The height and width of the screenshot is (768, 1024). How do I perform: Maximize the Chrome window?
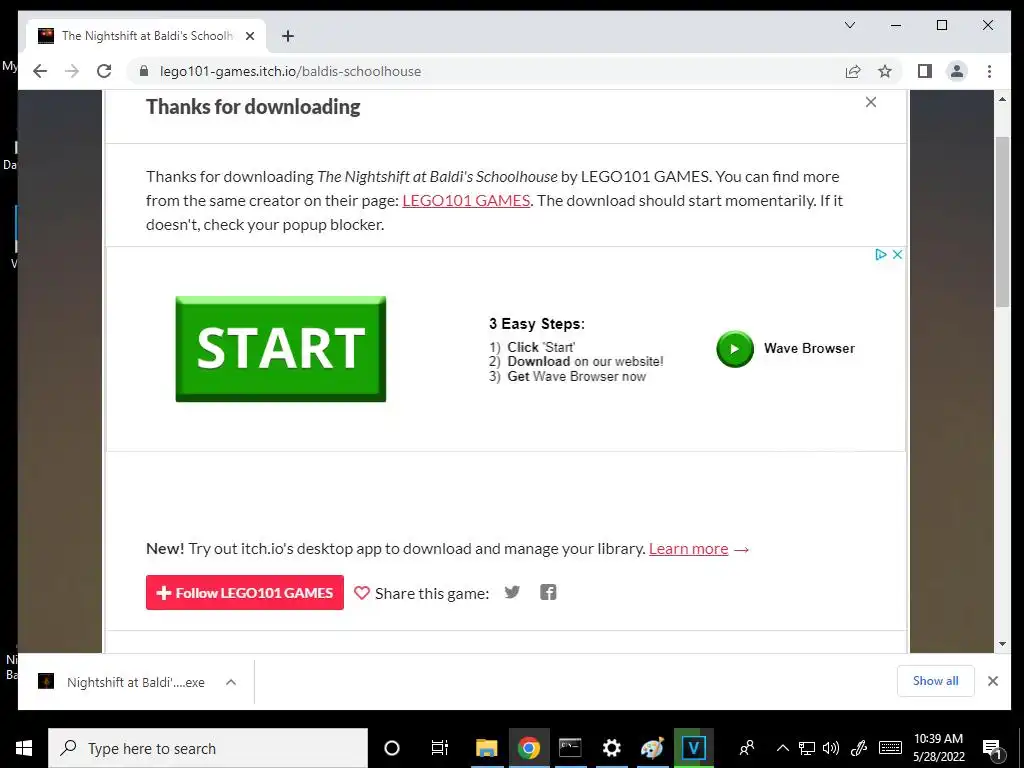point(942,25)
